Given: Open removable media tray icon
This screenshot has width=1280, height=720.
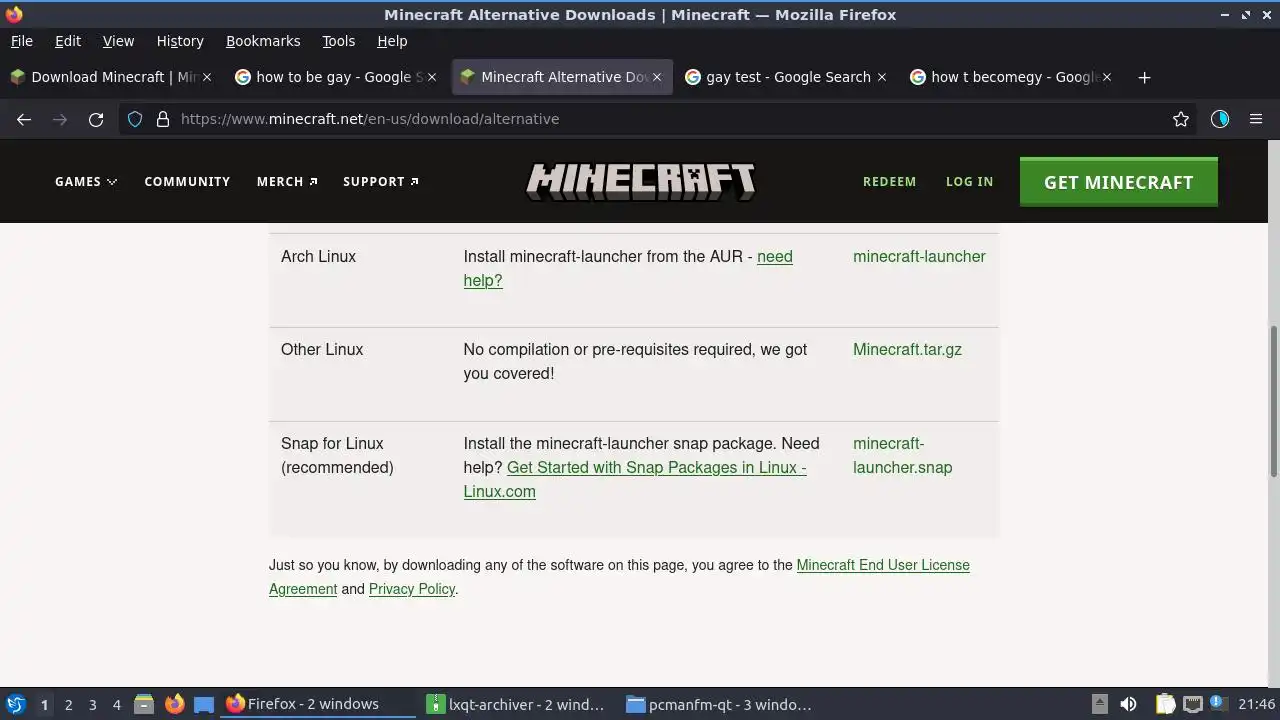Looking at the screenshot, I should pos(1099,705).
